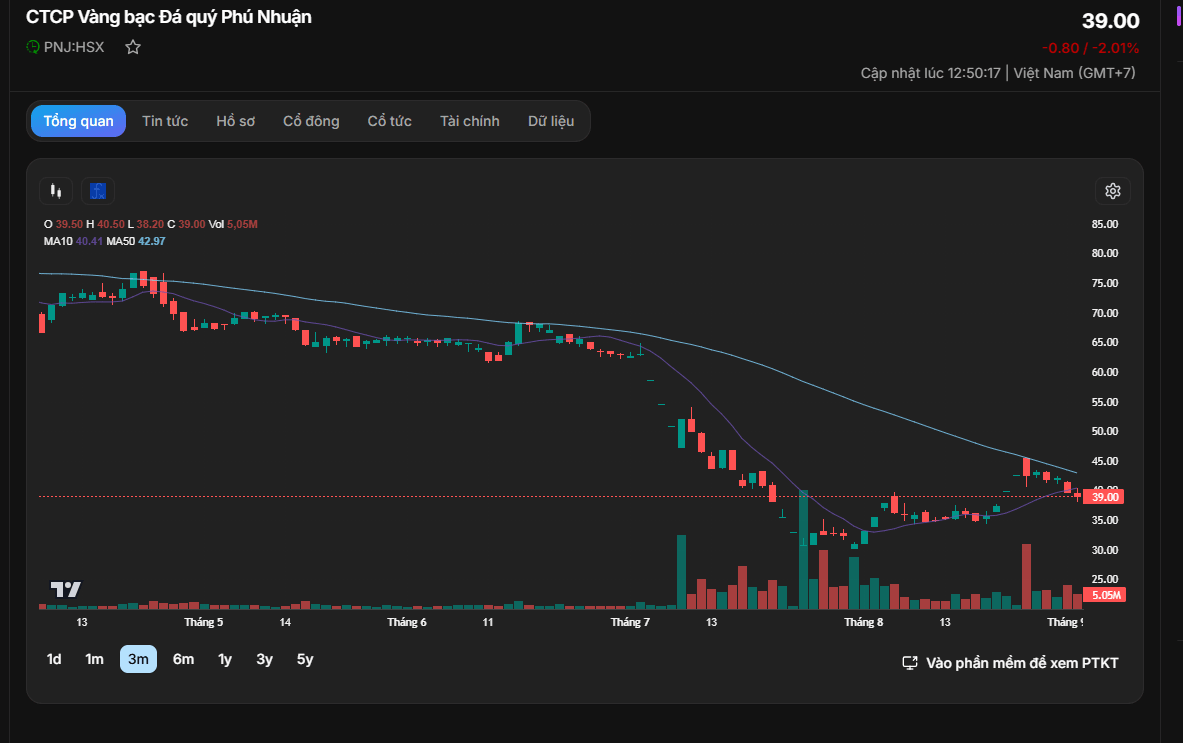Click Vào phần mềm để xem PTKT link
This screenshot has height=743, width=1183.
pos(1011,663)
